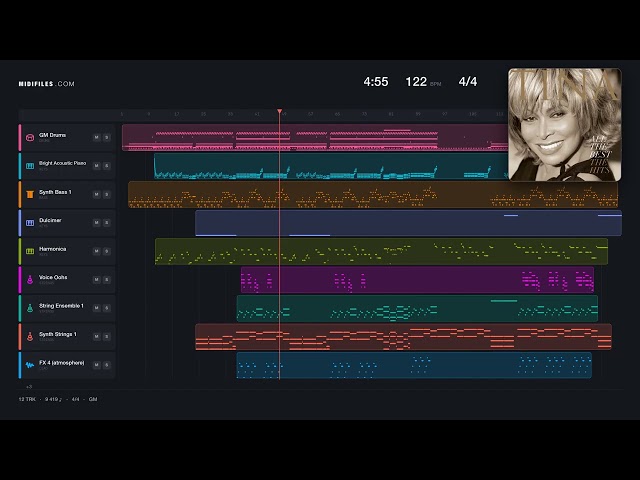Select the Bright Acoustic Piano track name
The height and width of the screenshot is (480, 640).
(x=62, y=163)
